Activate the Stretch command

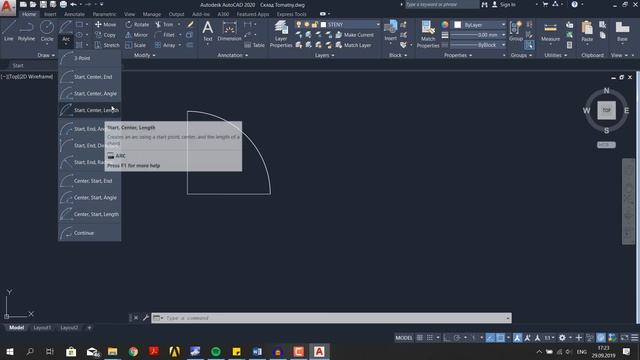coord(107,45)
